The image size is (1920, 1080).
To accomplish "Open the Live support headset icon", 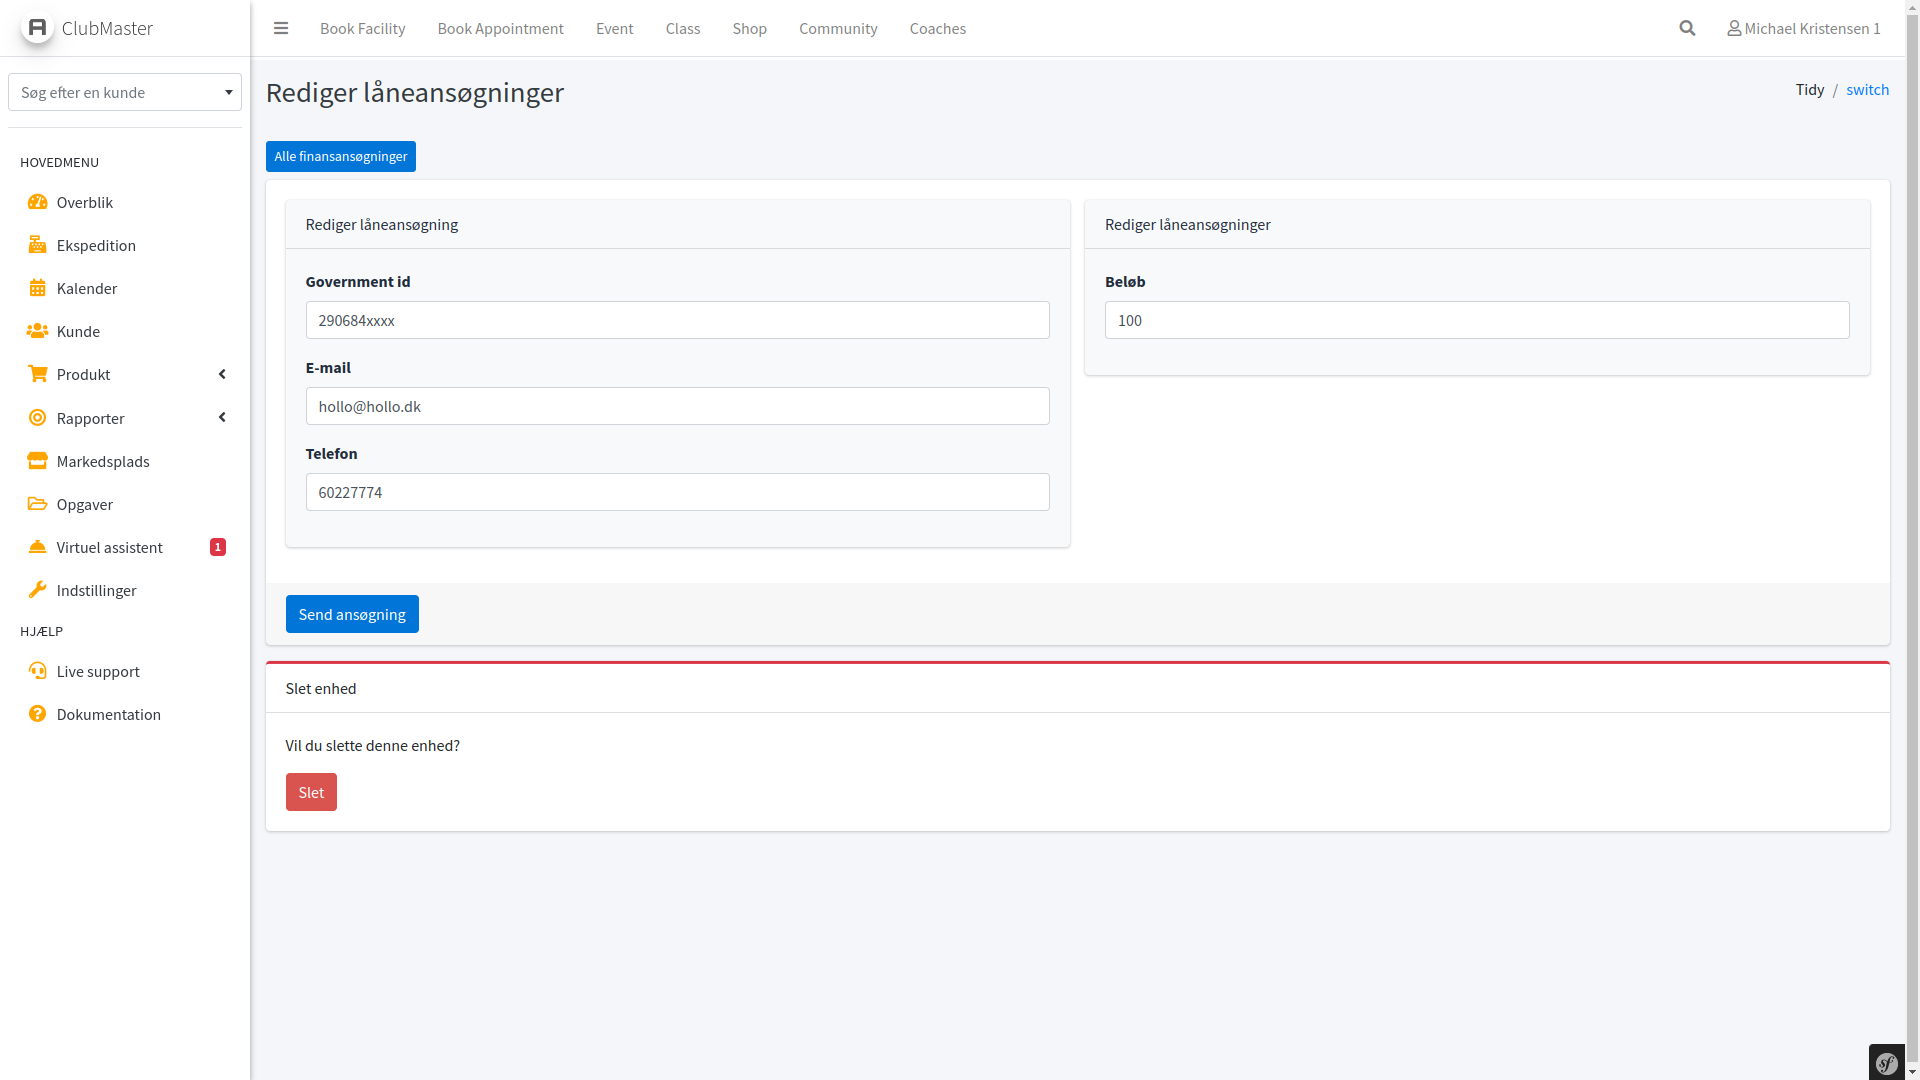I will [37, 671].
